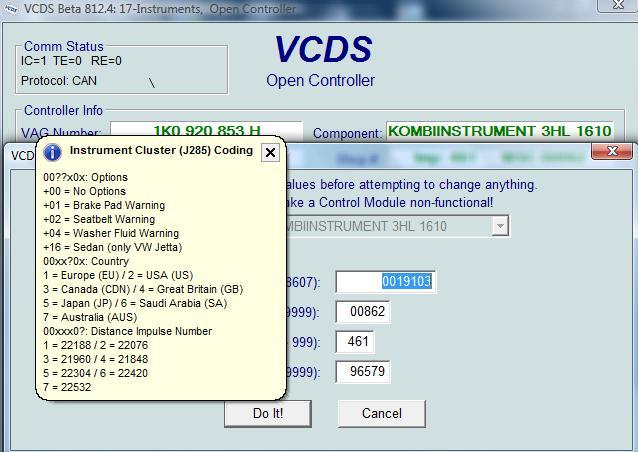The image size is (638, 452).
Task: Close the Instrument Cluster Coding tooltip
Action: (x=270, y=153)
